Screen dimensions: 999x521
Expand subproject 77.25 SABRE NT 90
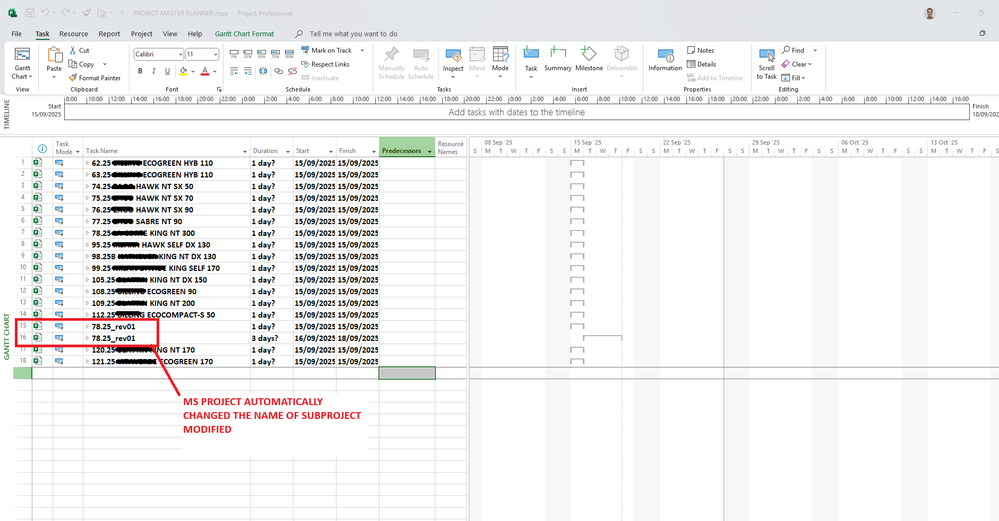coord(87,222)
